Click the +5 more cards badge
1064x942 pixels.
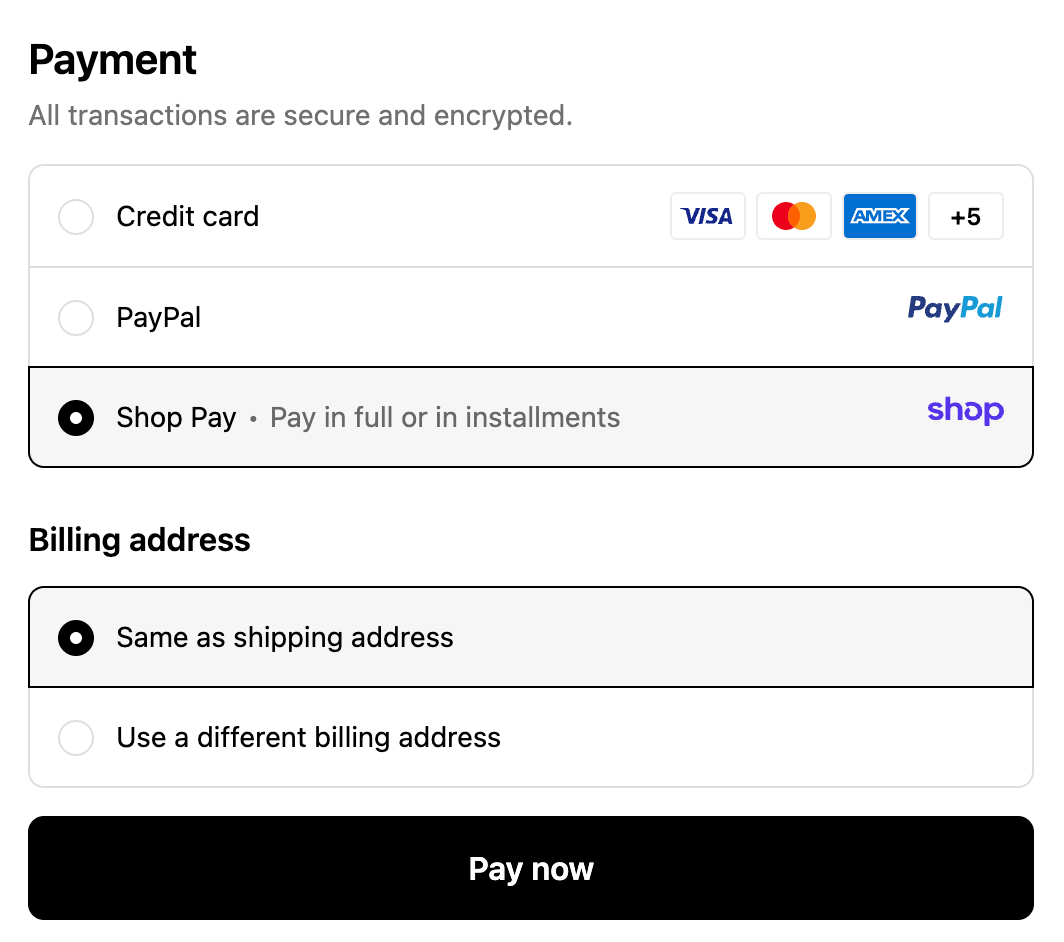click(965, 216)
